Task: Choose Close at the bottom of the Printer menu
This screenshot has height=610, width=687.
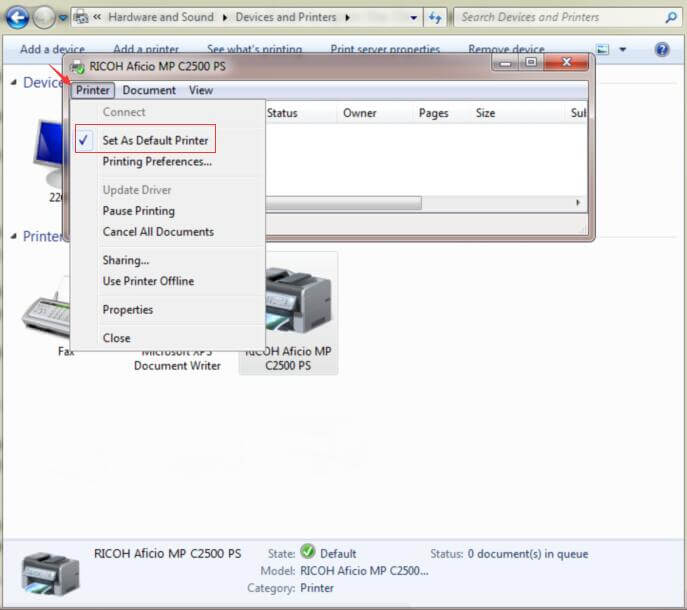Action: [117, 338]
